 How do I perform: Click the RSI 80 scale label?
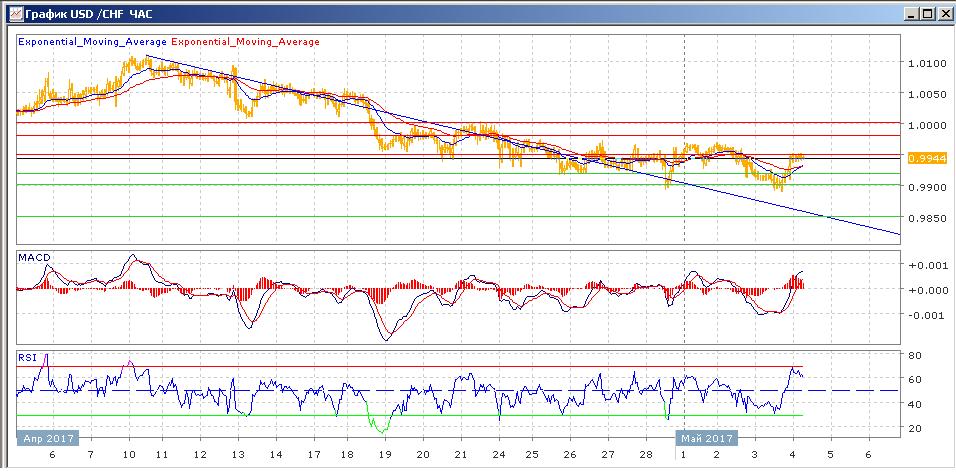(914, 355)
